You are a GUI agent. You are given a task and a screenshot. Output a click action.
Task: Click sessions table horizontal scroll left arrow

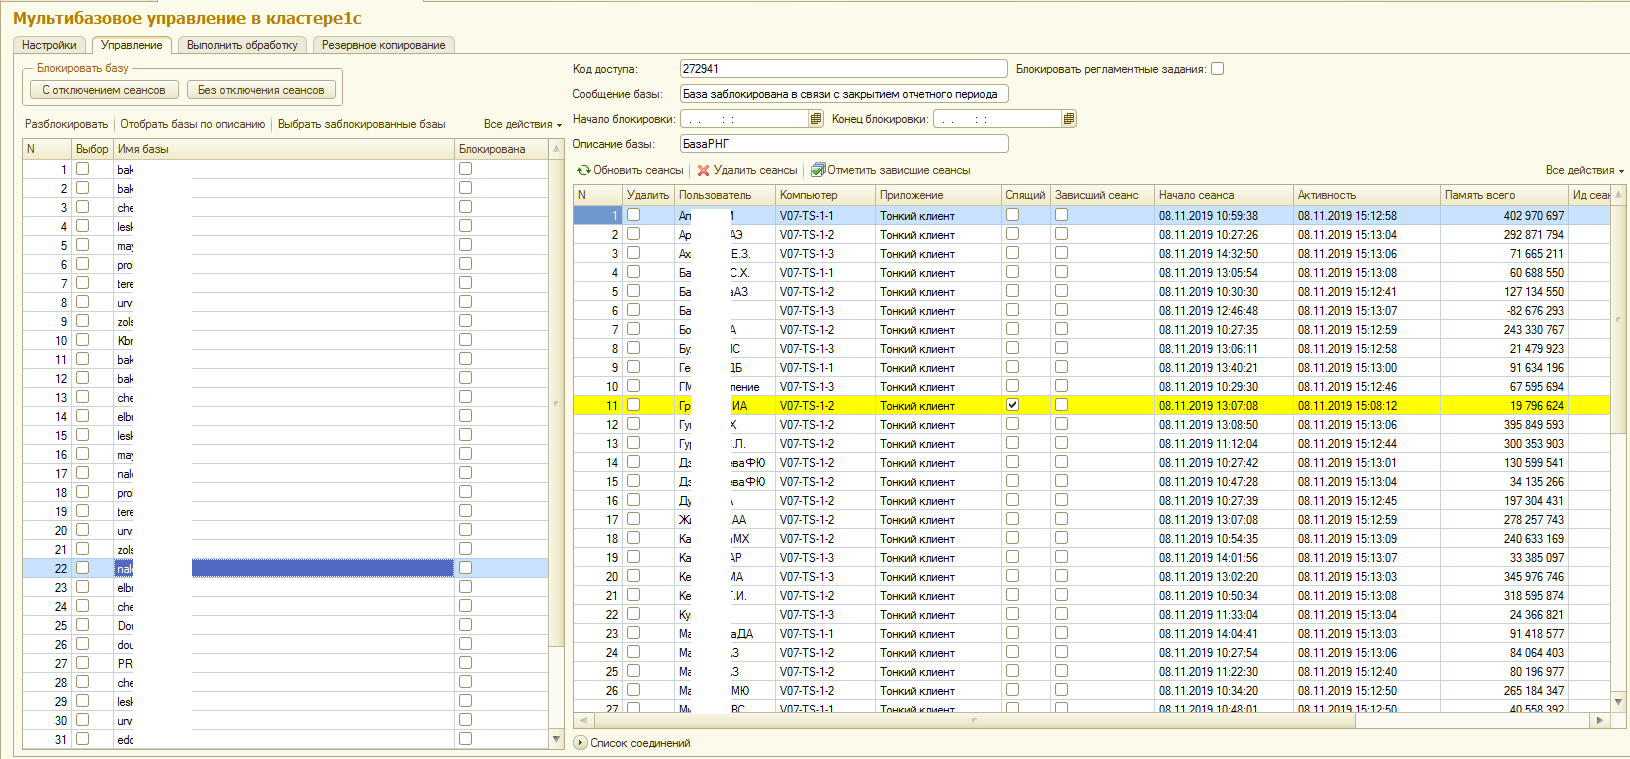point(583,720)
